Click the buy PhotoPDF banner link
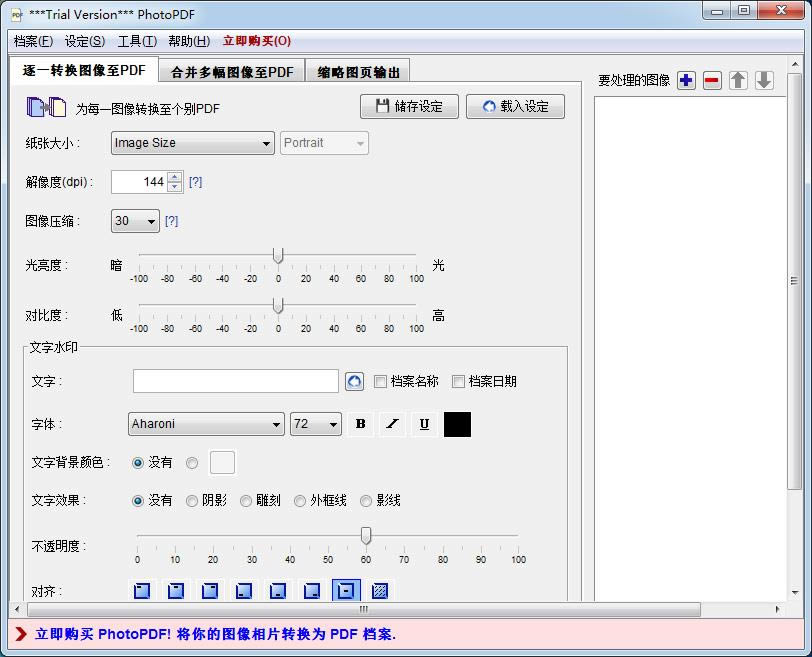Viewport: 812px width, 657px height. point(215,634)
